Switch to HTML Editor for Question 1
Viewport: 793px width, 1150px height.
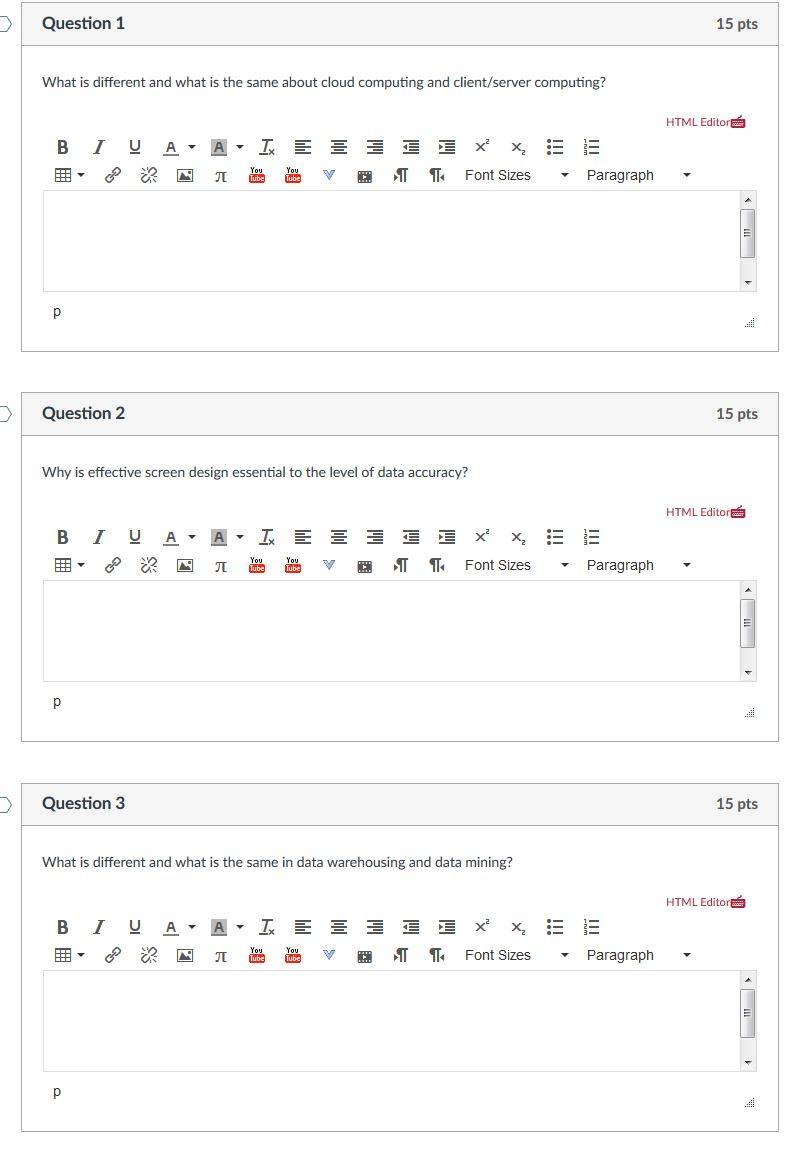pyautogui.click(x=706, y=122)
